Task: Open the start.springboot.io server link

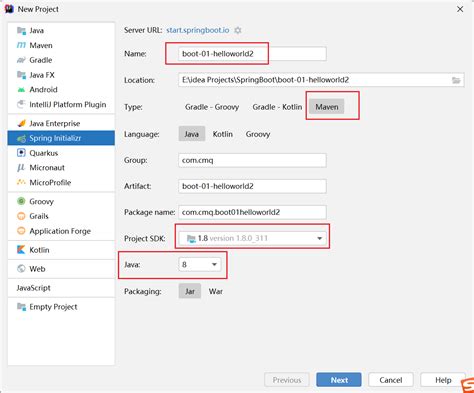Action: point(198,30)
